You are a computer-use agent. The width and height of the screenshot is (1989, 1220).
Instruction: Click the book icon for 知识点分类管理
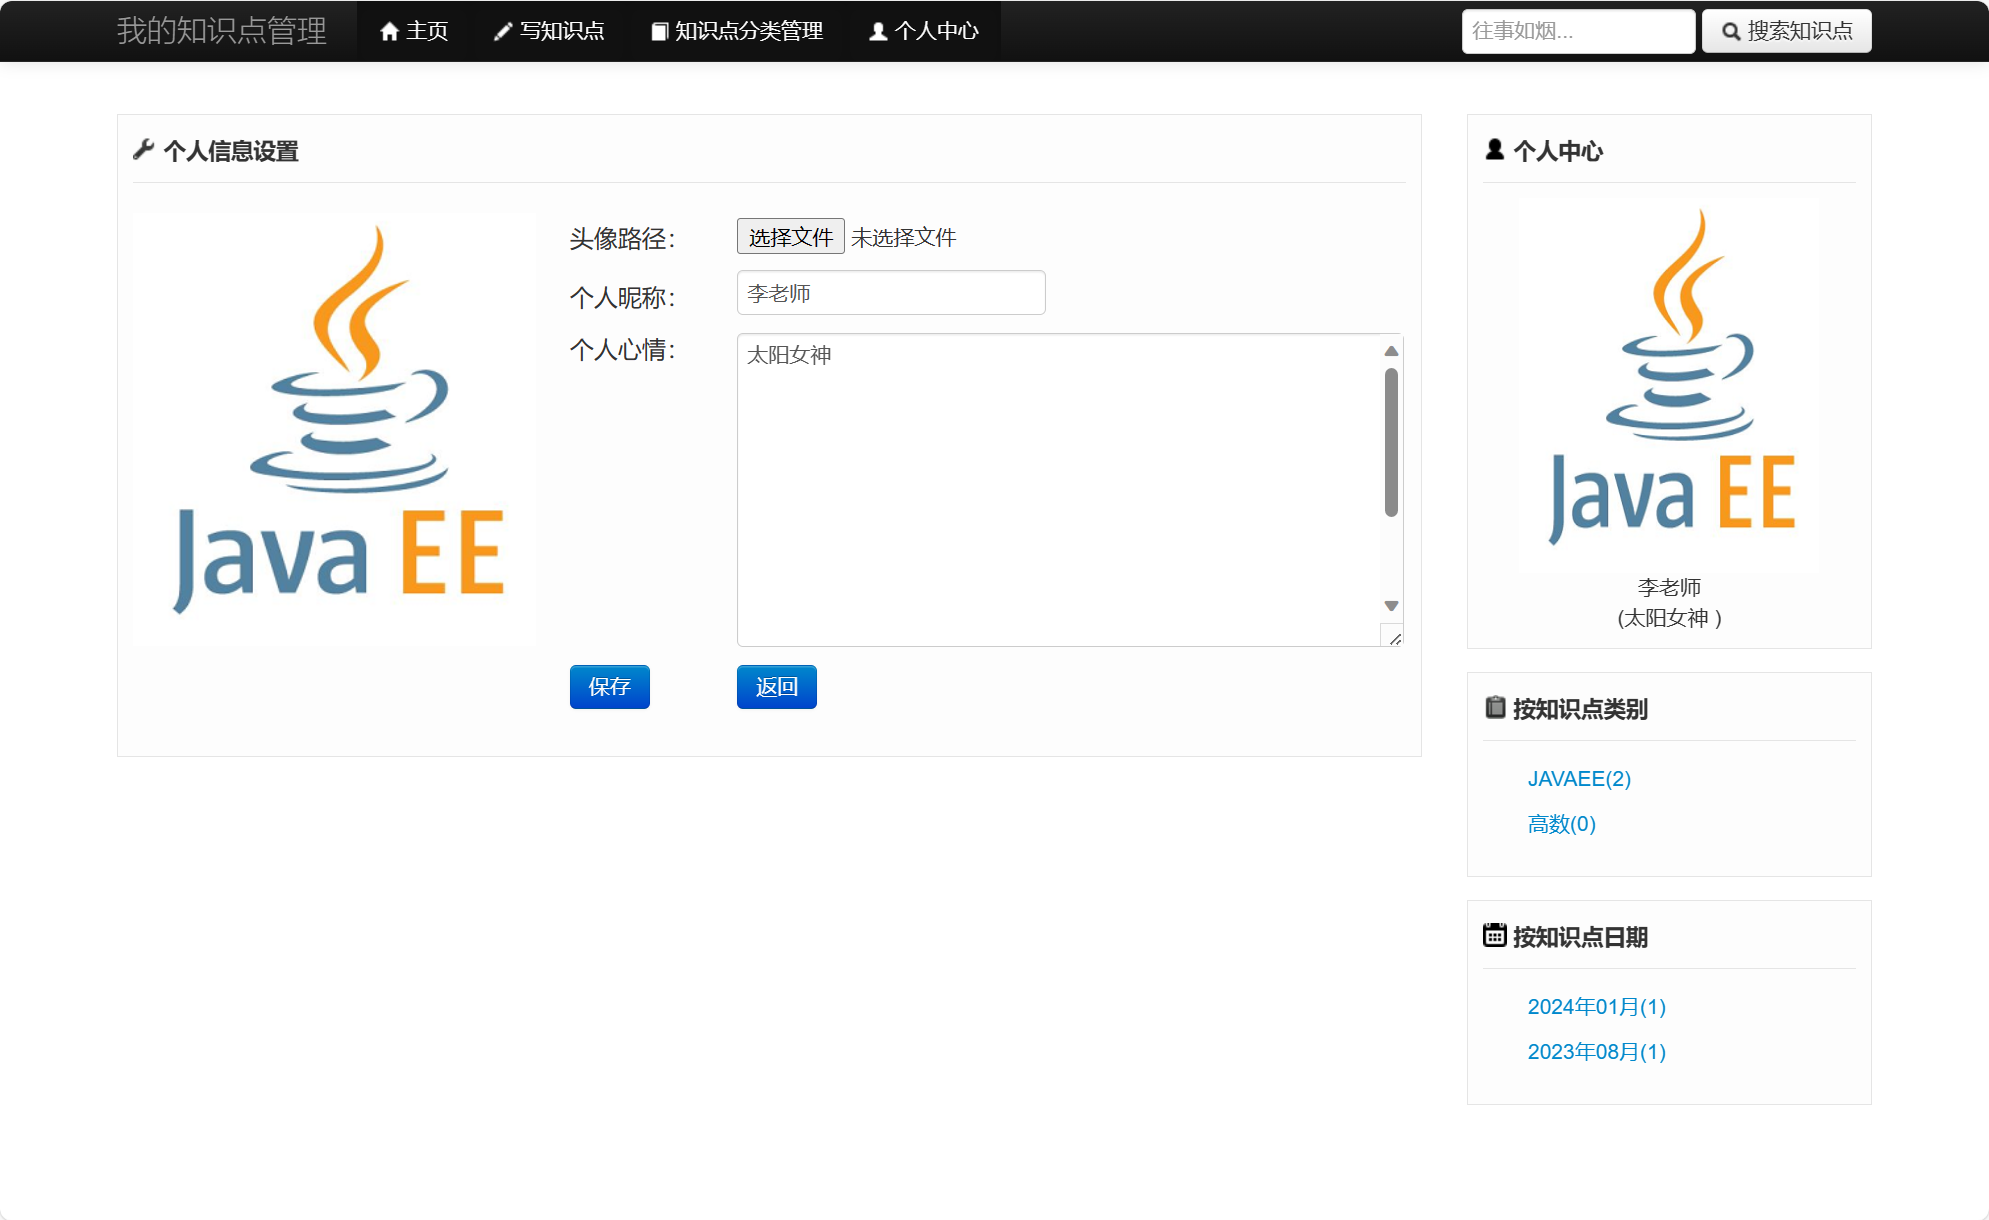point(659,32)
